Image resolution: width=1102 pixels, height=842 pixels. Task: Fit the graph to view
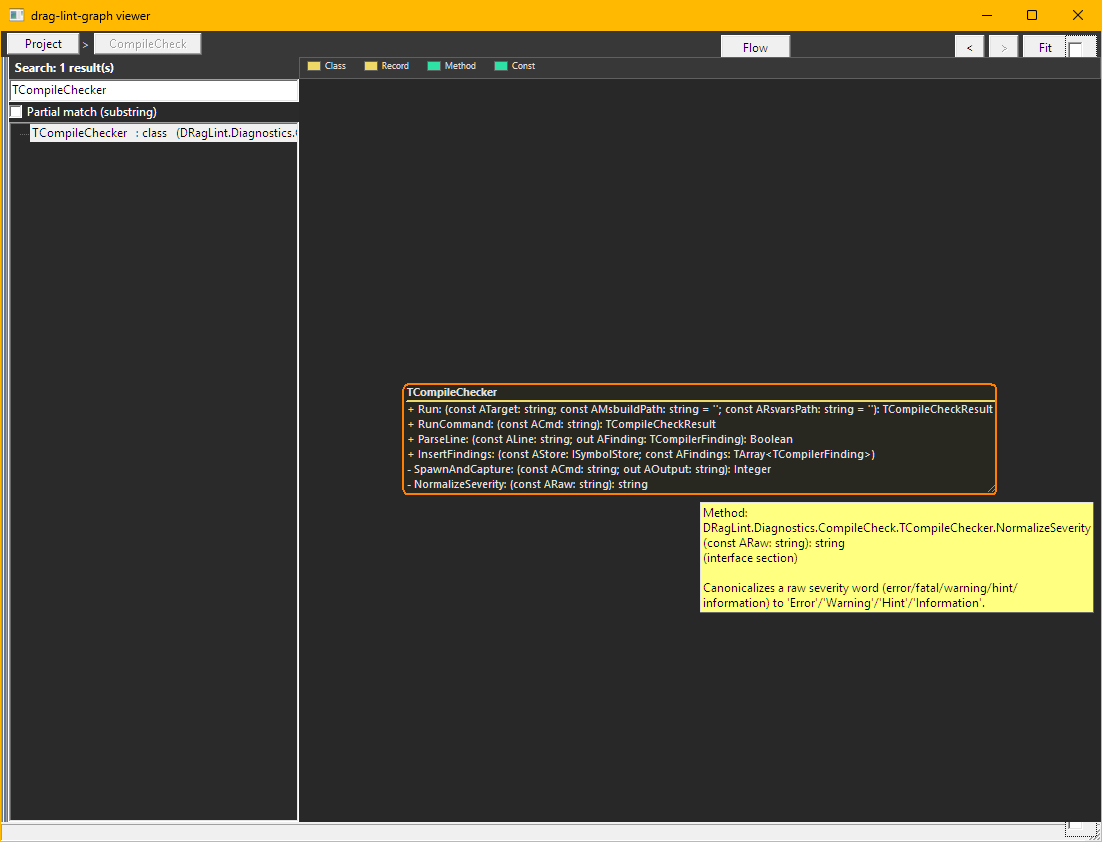pos(1045,47)
